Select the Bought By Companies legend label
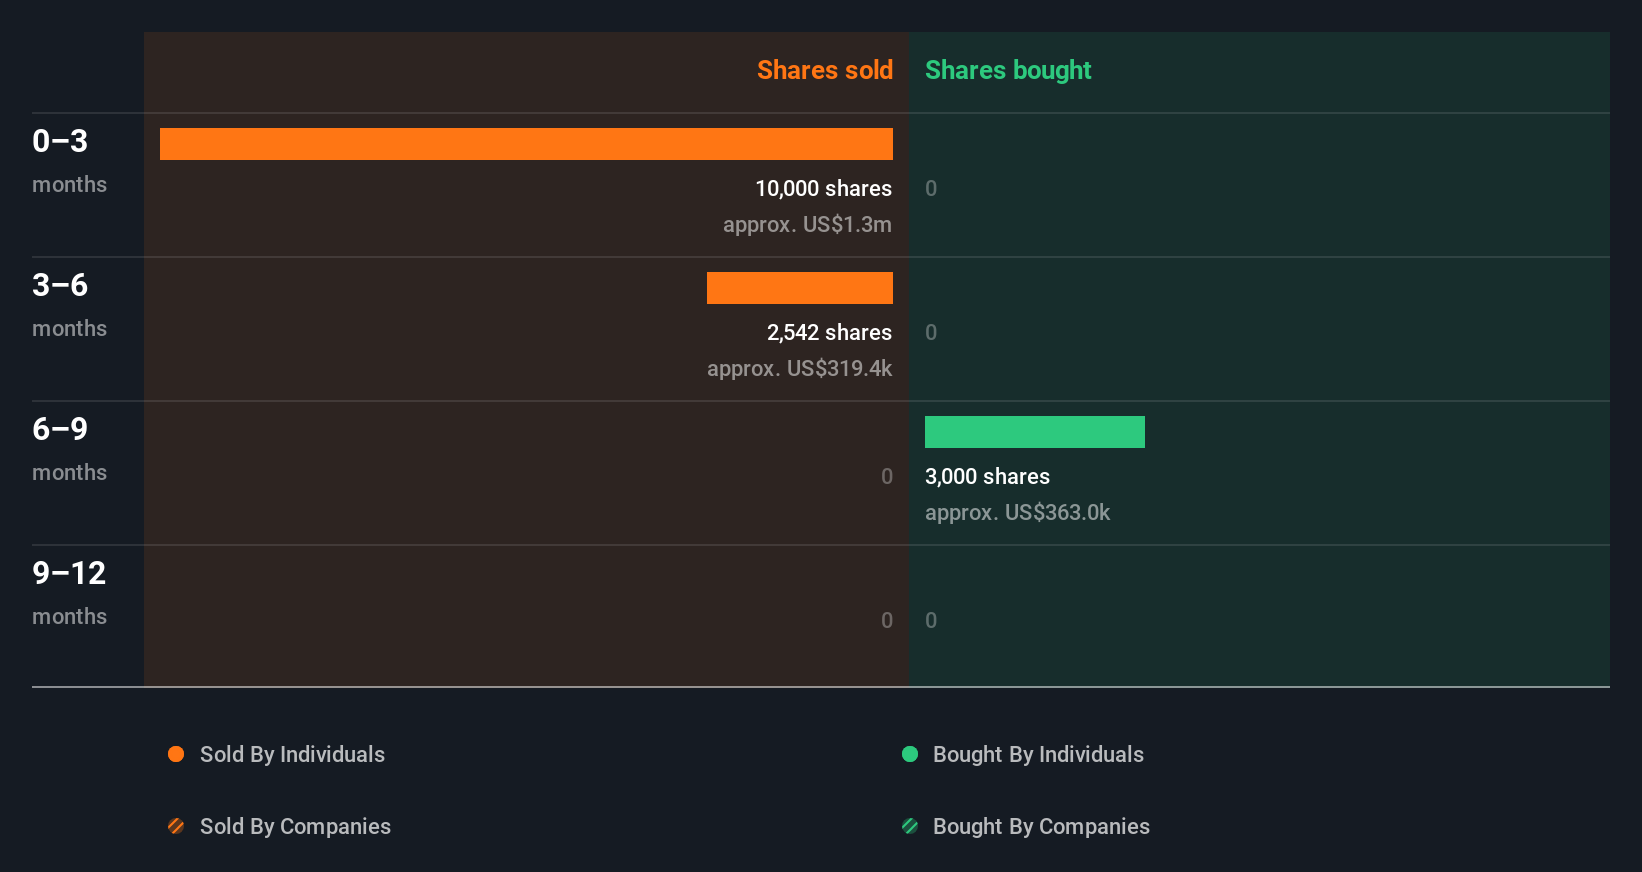1642x872 pixels. (1041, 826)
